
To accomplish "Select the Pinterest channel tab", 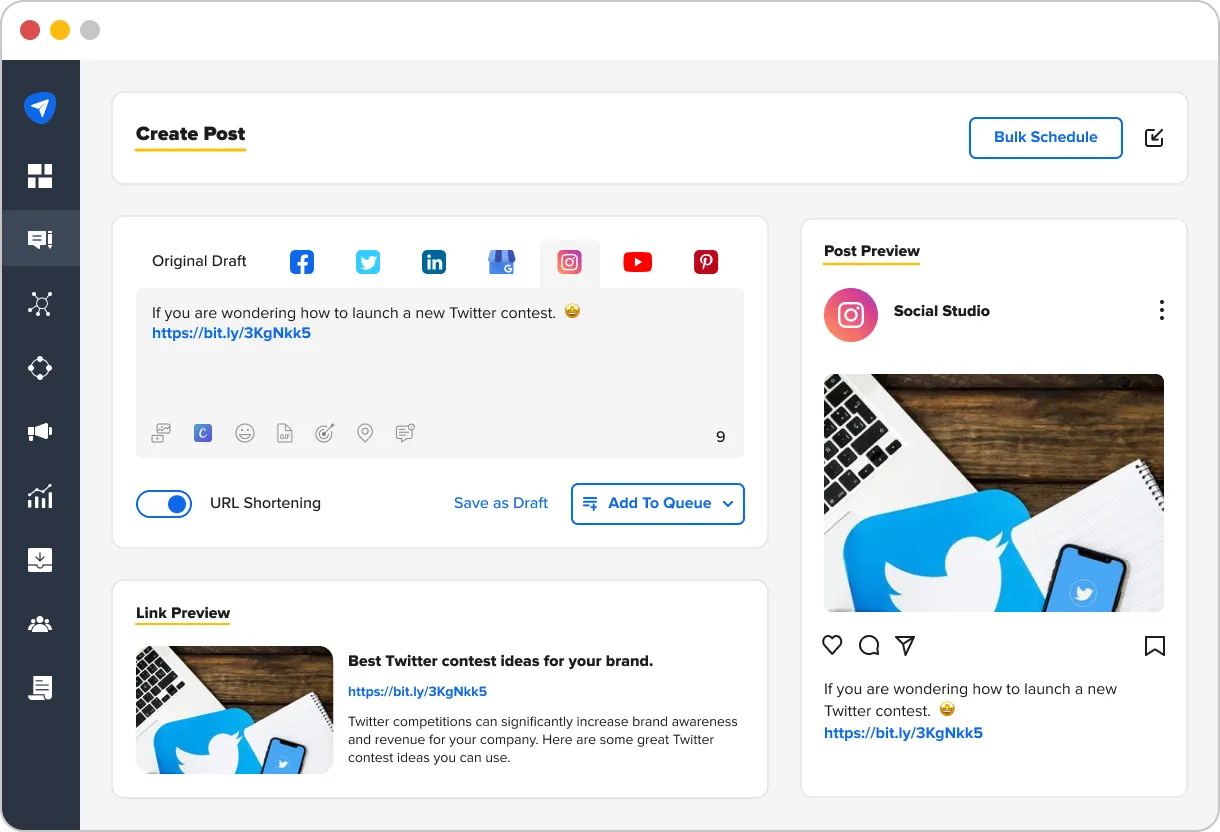I will pos(705,261).
